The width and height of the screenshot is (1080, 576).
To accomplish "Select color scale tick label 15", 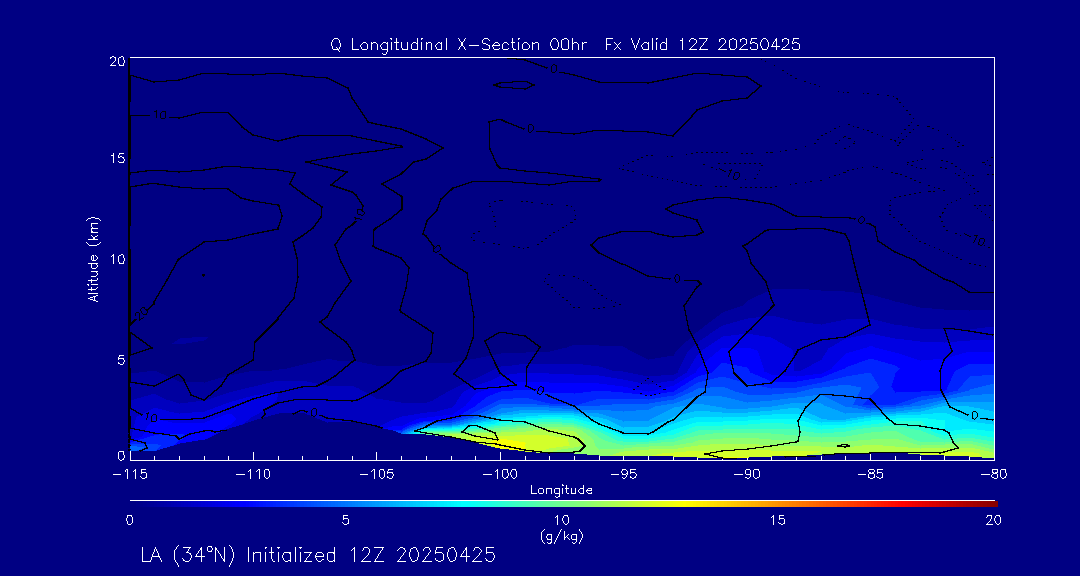I will pos(778,521).
